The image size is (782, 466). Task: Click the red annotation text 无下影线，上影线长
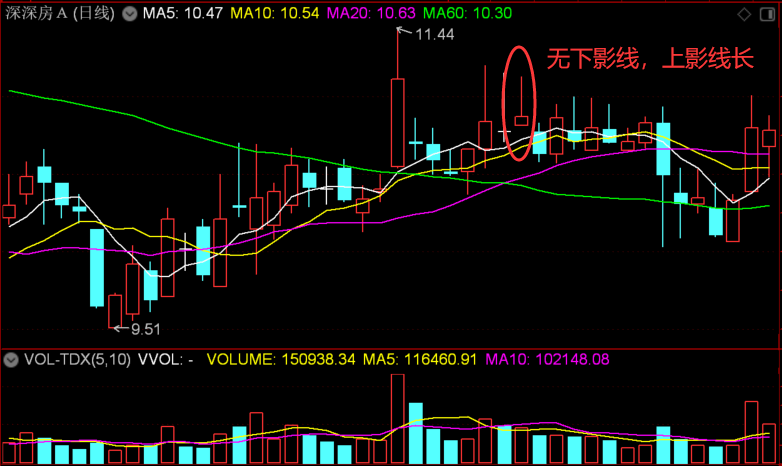650,59
